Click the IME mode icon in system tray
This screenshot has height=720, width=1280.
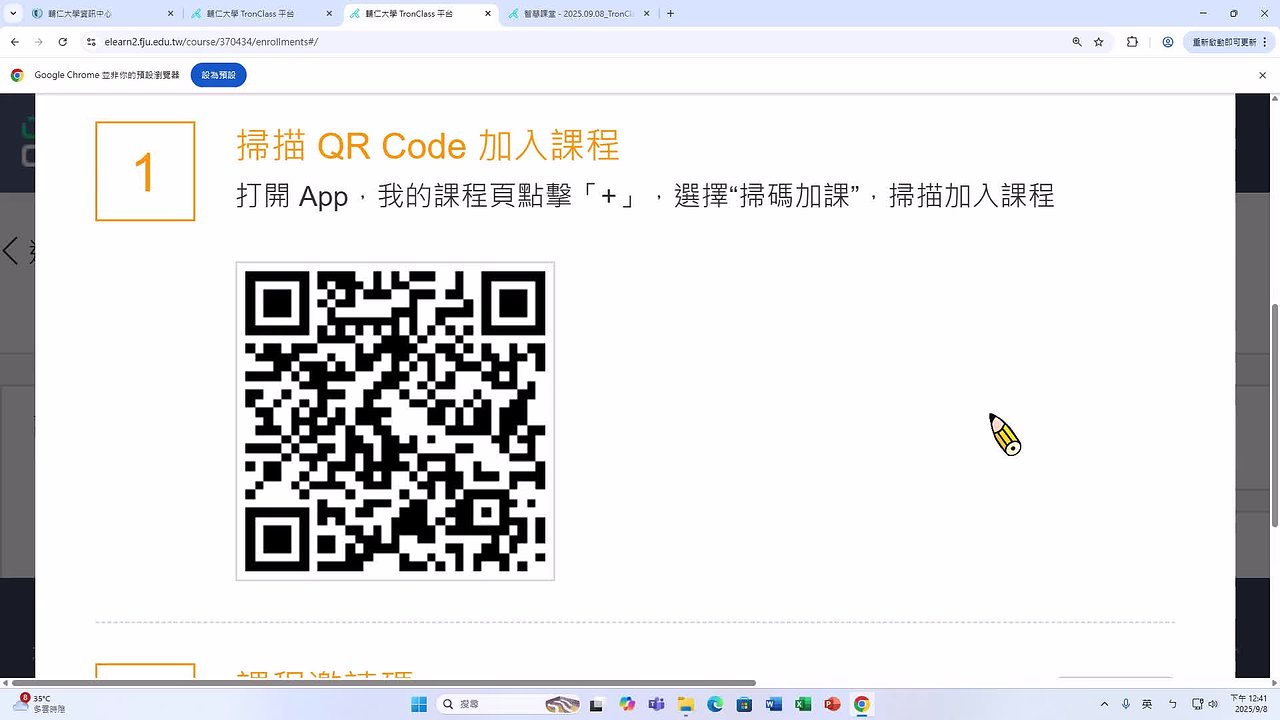coord(1172,704)
